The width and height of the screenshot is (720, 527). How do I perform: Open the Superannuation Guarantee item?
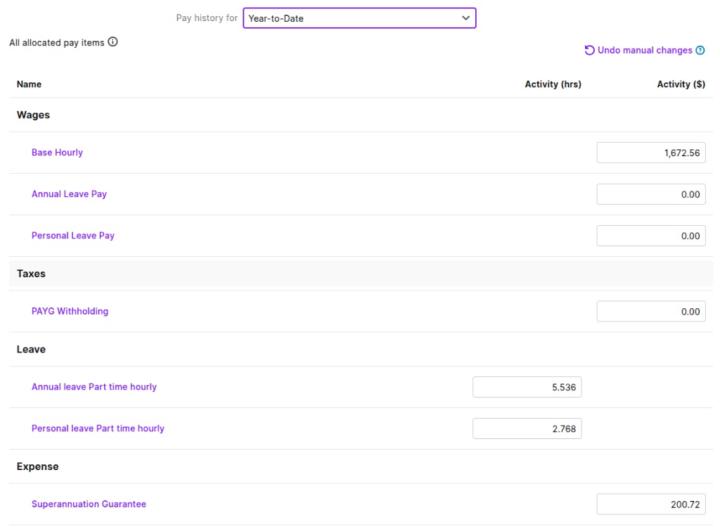pyautogui.click(x=88, y=504)
